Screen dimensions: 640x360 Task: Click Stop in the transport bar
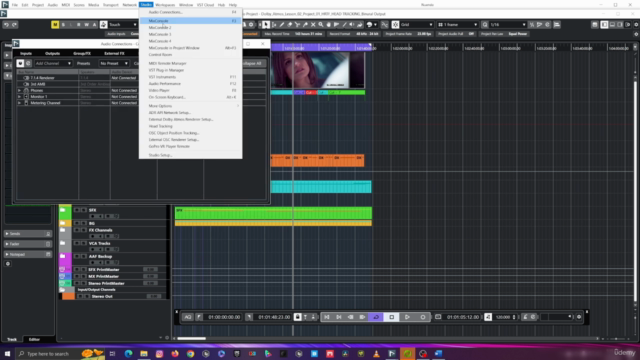click(391, 317)
